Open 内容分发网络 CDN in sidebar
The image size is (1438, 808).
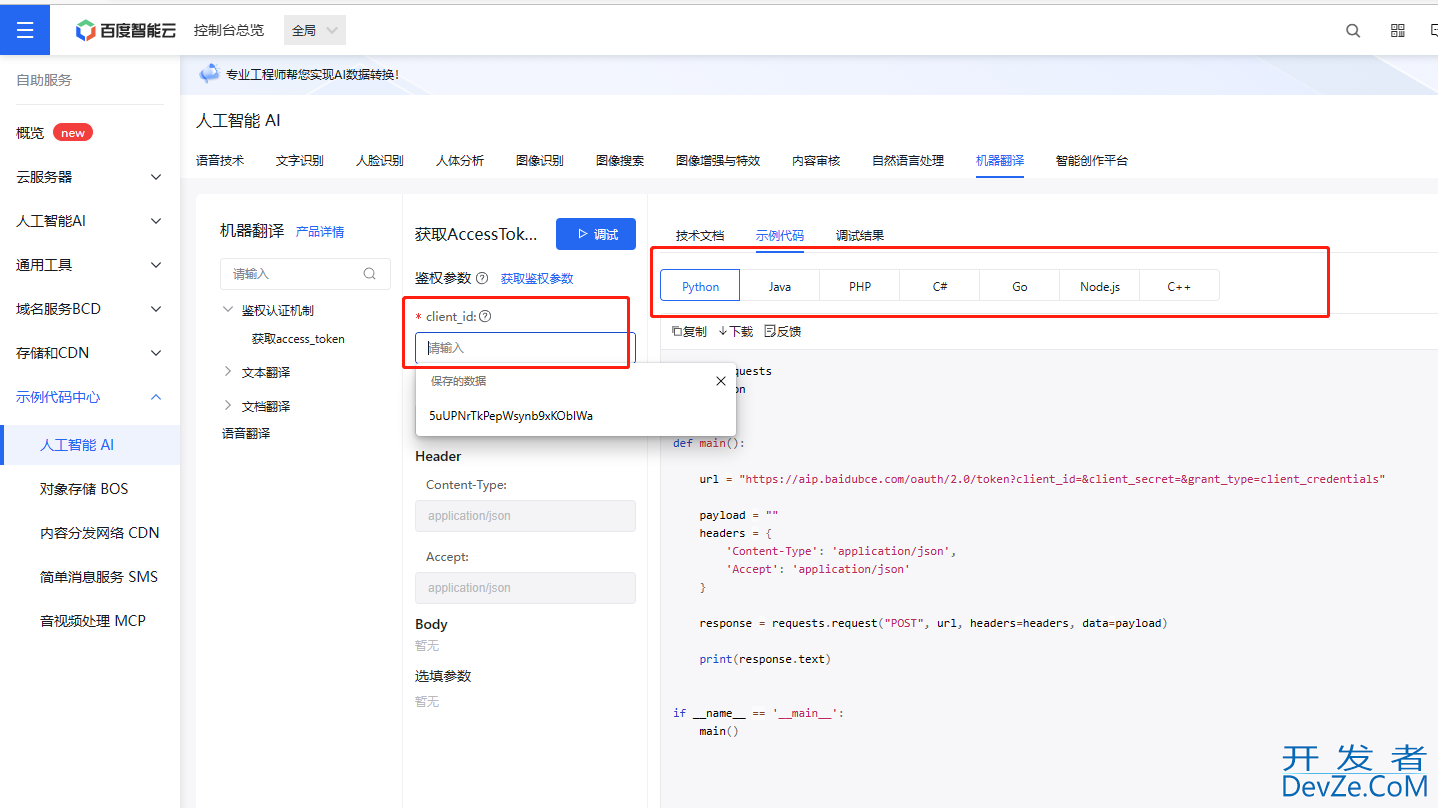99,533
